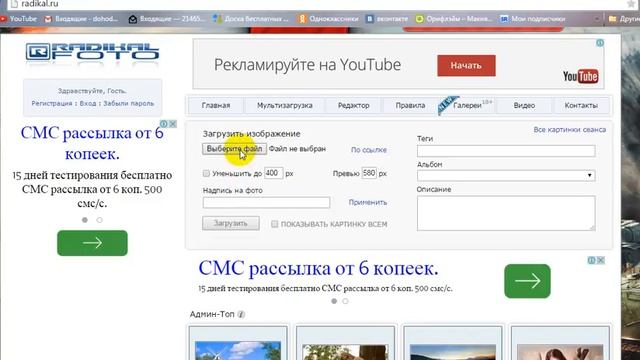Viewport: 640px width, 360px height.
Task: Click the Забыли пароль link
Action: tap(129, 104)
